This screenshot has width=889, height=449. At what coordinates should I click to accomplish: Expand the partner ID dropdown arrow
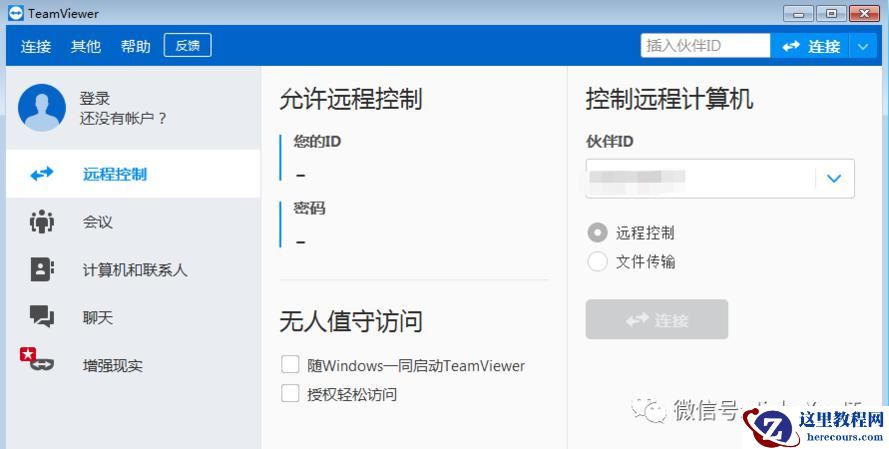833,179
